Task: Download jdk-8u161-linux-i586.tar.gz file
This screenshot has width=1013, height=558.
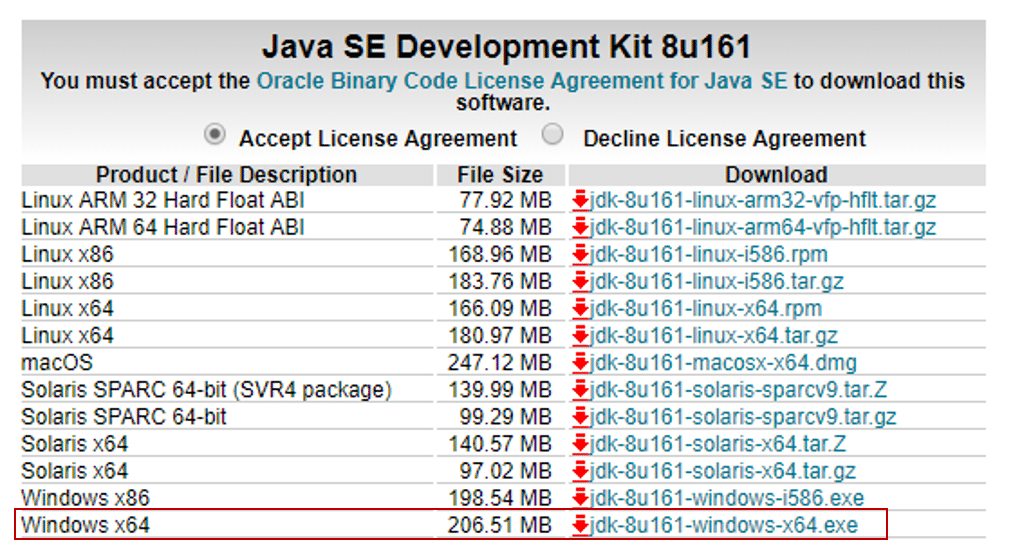Action: tap(716, 282)
